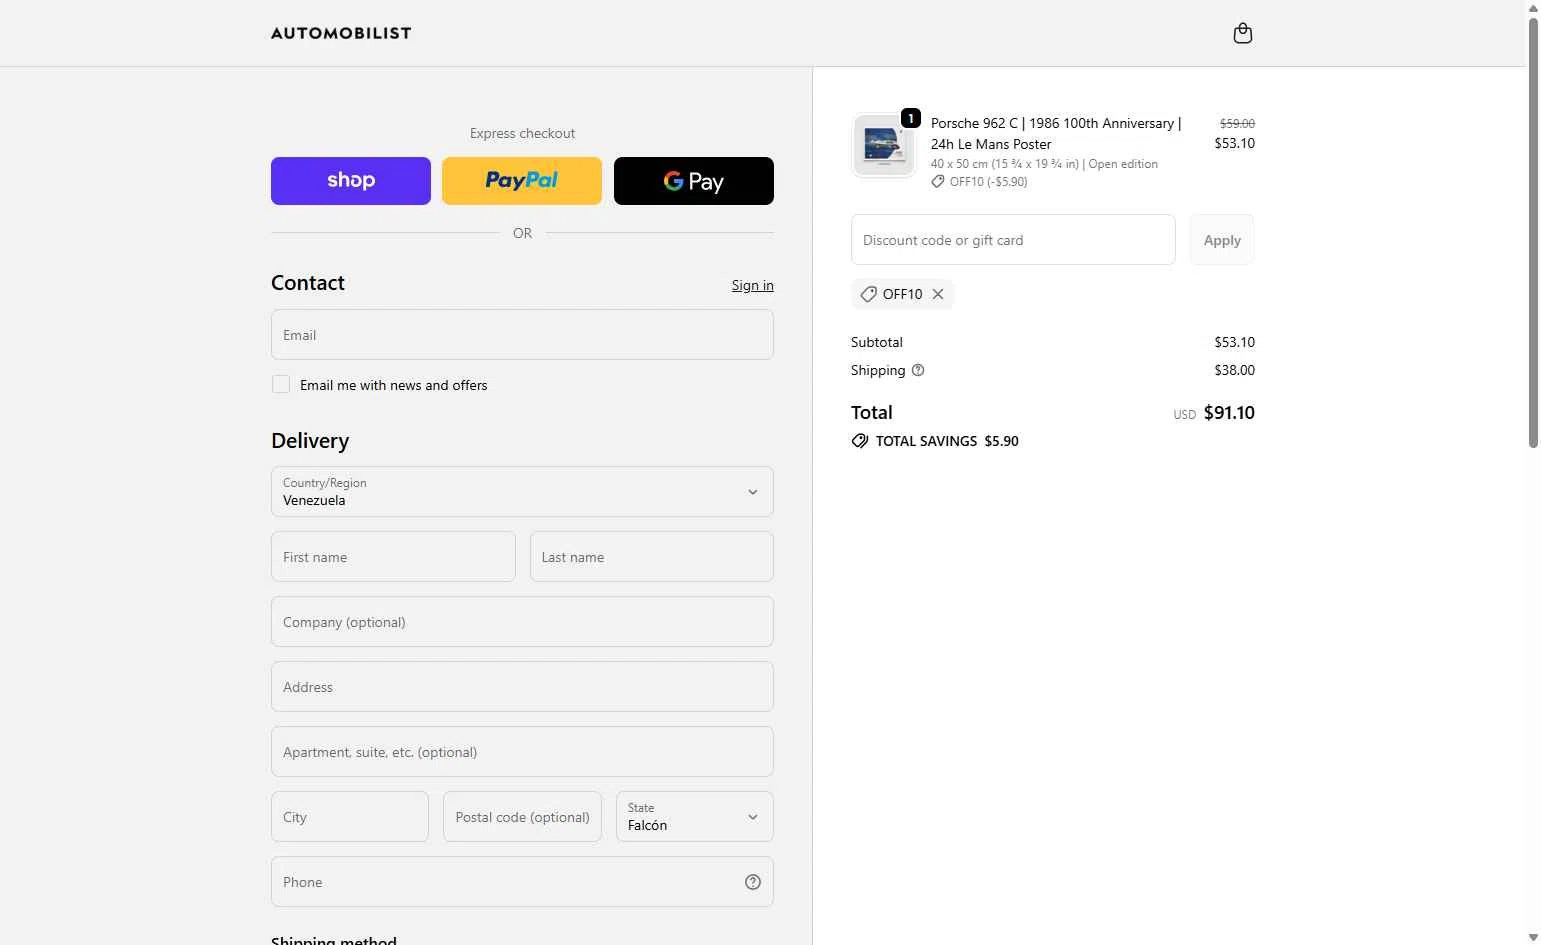Click the Subtotal amount $53.10
This screenshot has height=945, width=1541.
pos(1234,342)
